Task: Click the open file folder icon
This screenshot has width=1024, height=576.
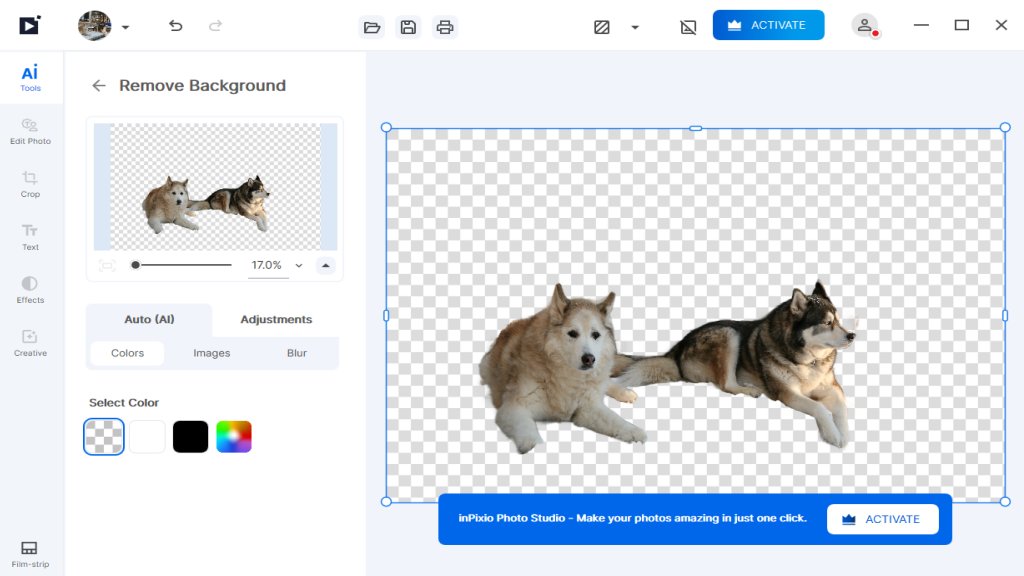Action: (372, 27)
